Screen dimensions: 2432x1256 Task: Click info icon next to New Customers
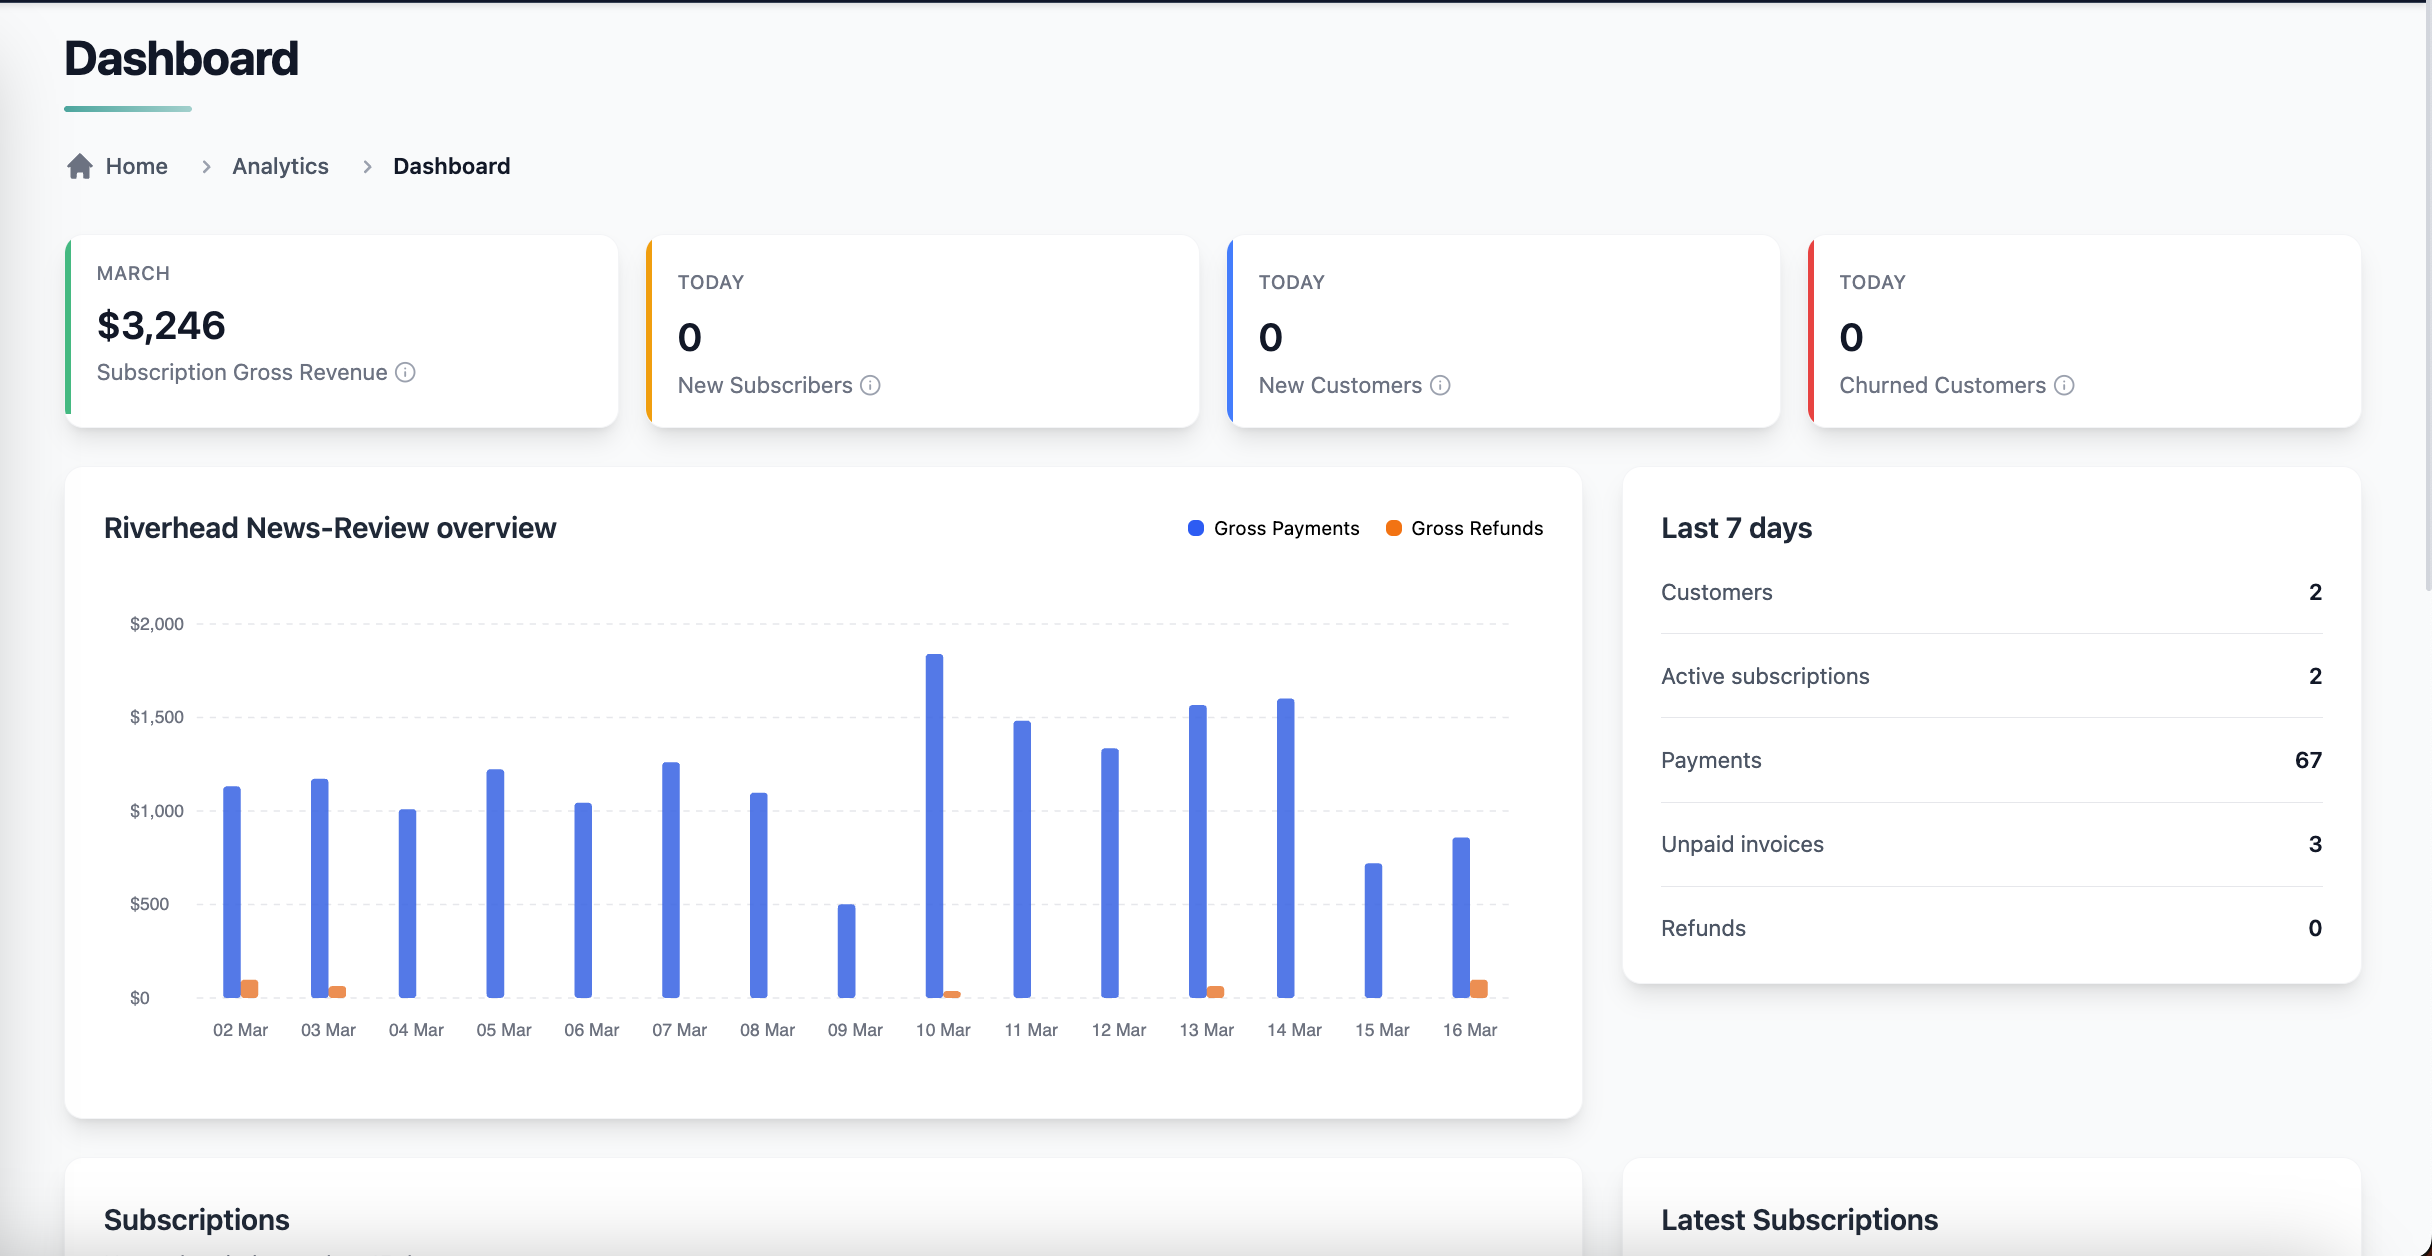pyautogui.click(x=1440, y=385)
